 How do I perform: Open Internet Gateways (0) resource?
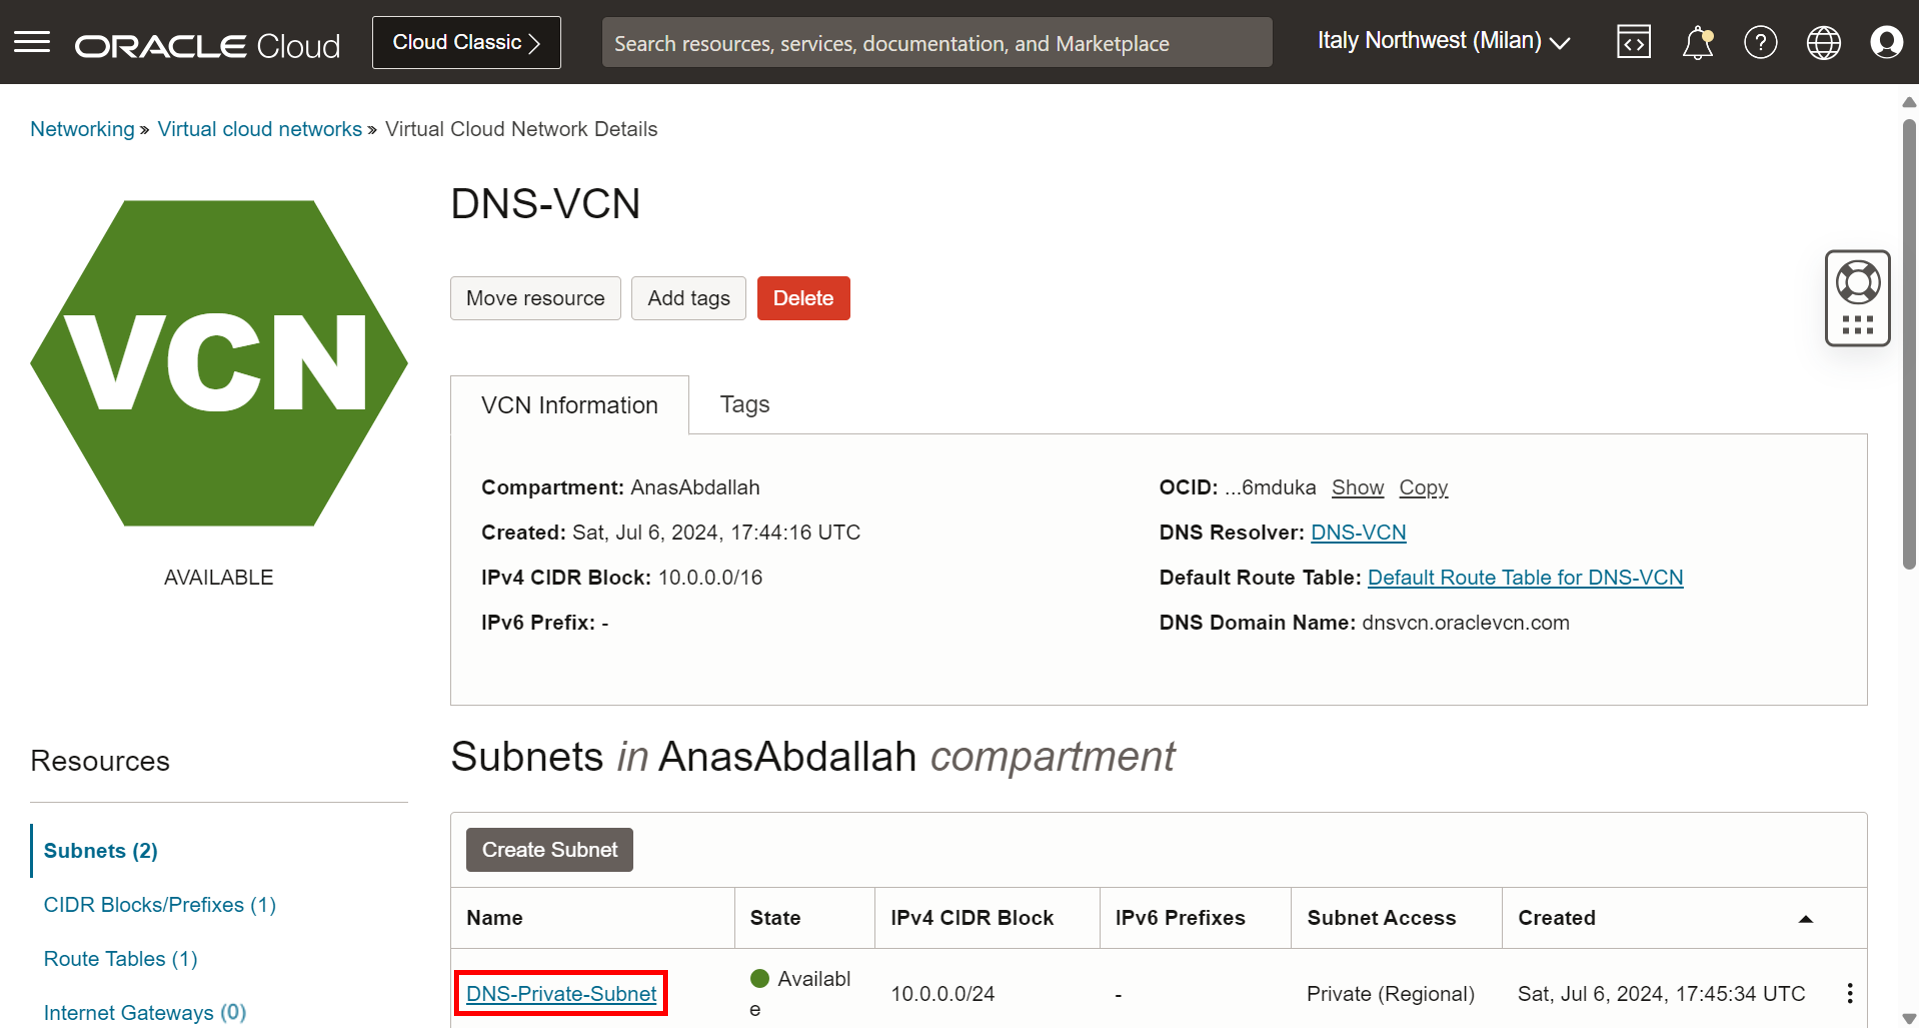[145, 1012]
